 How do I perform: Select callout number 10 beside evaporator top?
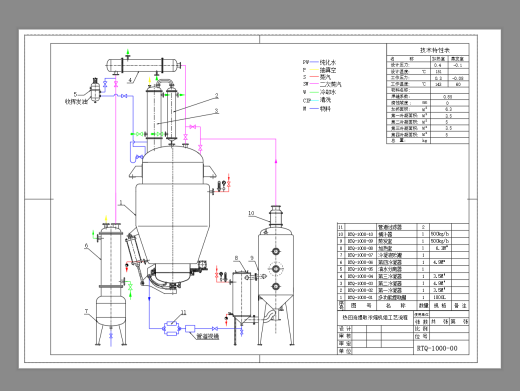click(251, 213)
